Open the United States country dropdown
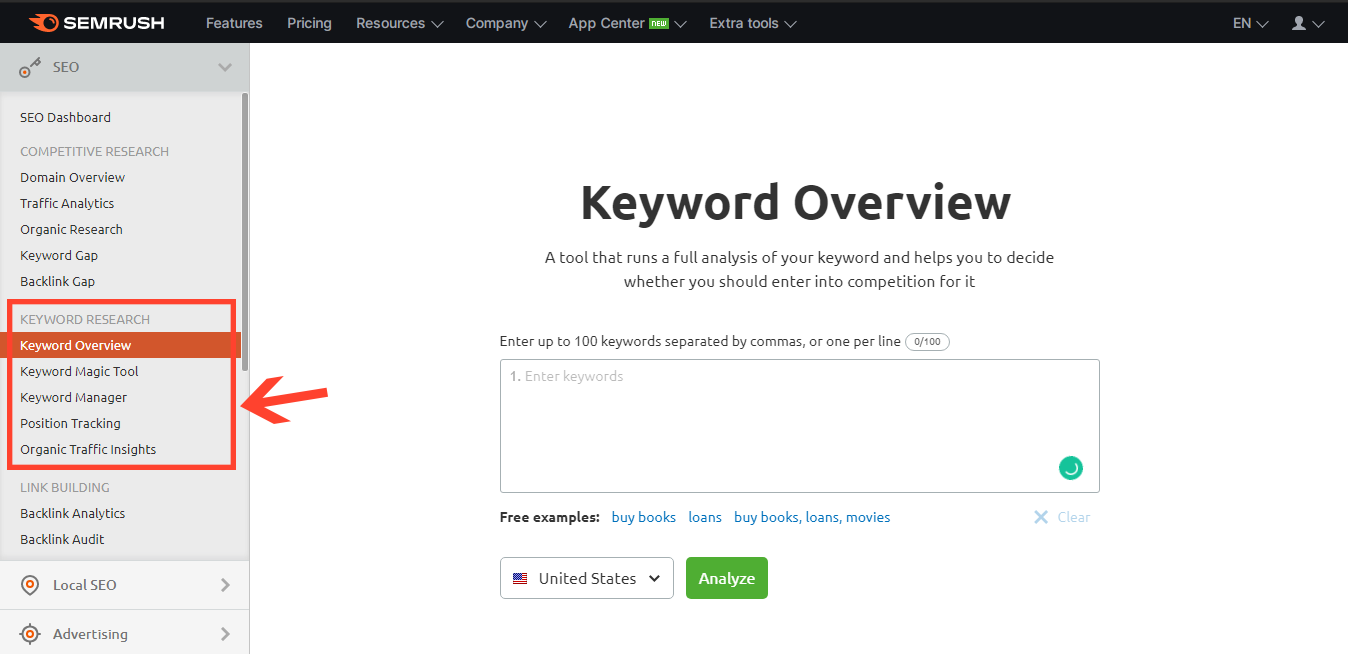 click(587, 578)
